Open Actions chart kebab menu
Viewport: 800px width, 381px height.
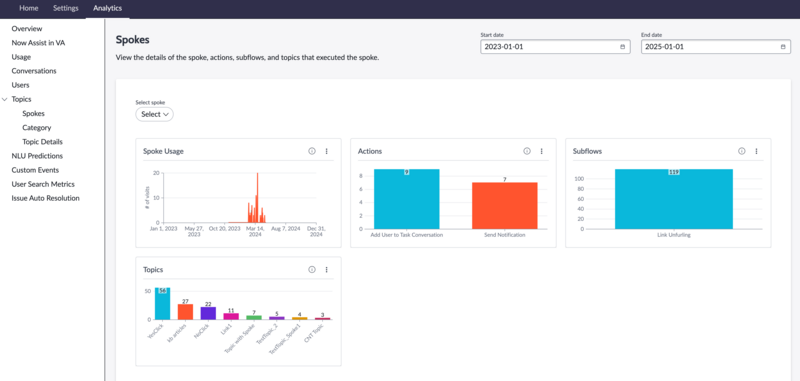pos(541,151)
